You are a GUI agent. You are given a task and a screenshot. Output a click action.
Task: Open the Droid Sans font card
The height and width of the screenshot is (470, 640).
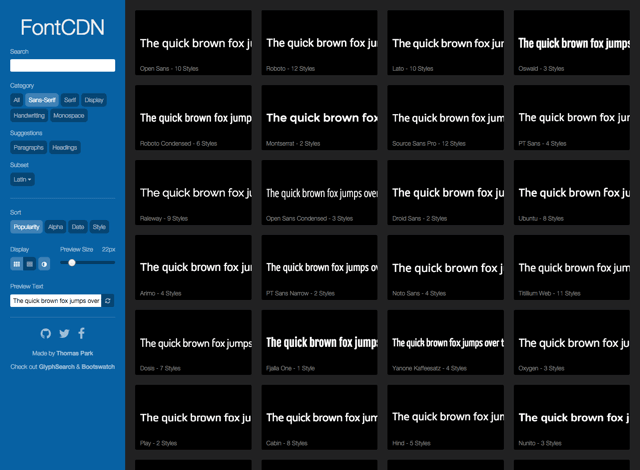point(446,193)
